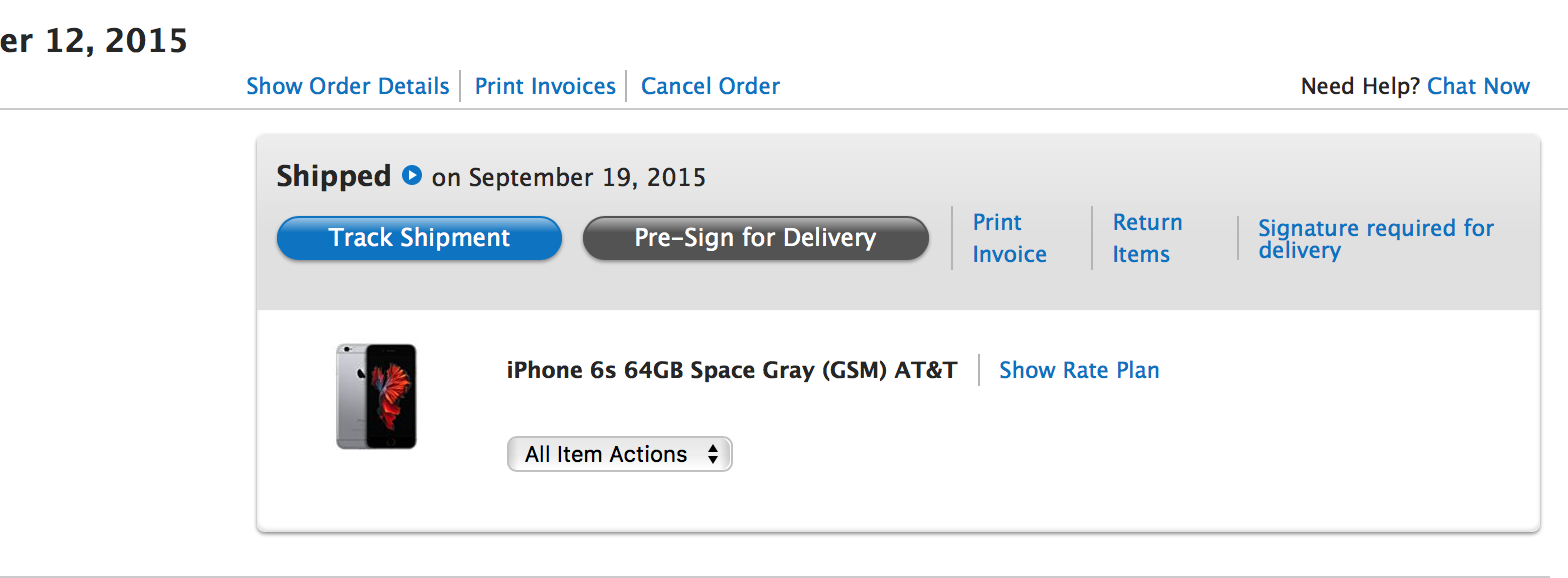Open Show Order Details link
This screenshot has height=578, width=1568.
[347, 86]
